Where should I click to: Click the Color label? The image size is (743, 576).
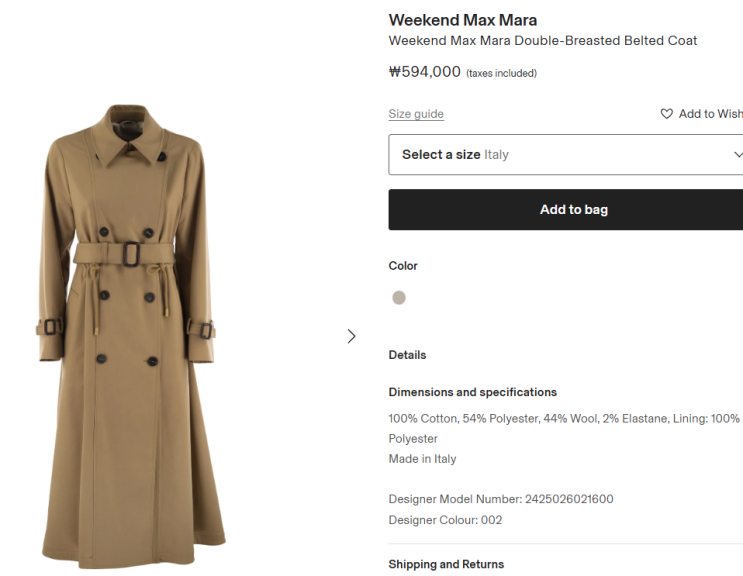click(x=403, y=266)
